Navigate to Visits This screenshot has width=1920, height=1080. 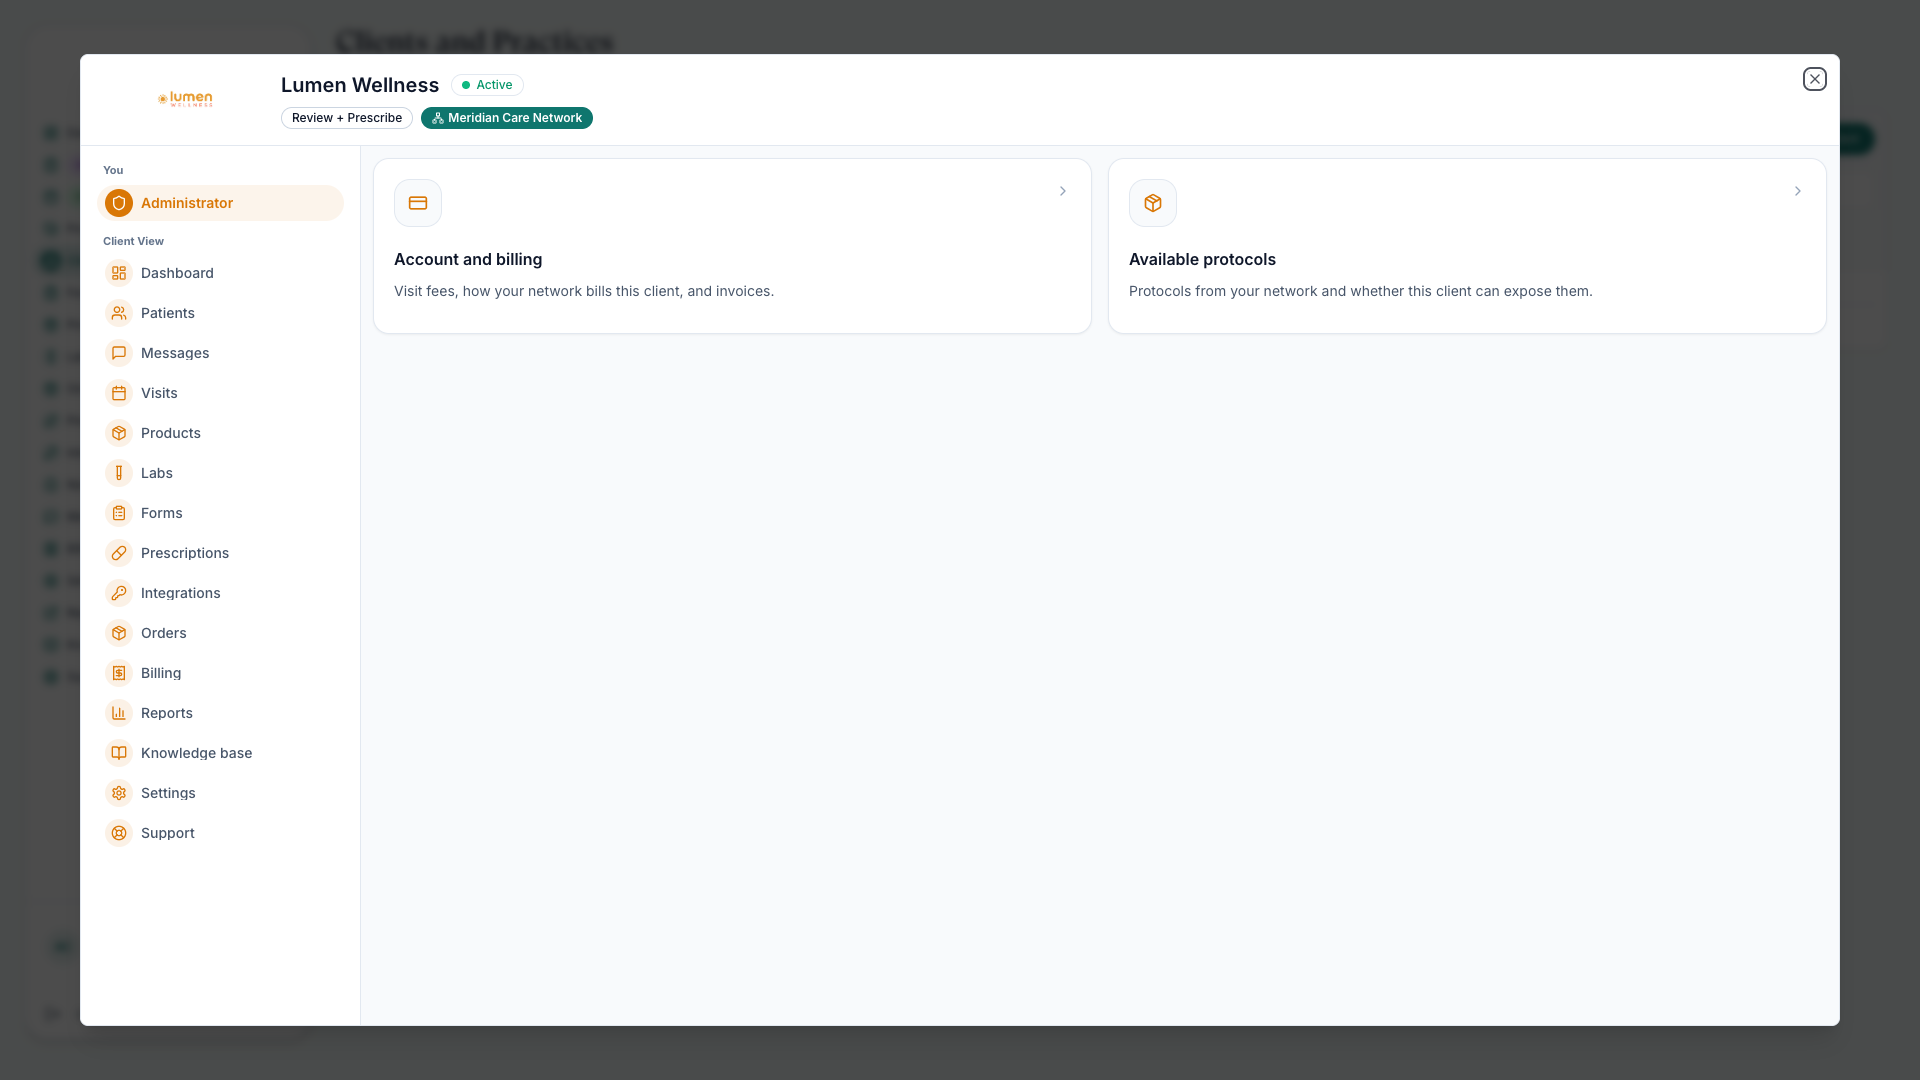[x=221, y=393]
